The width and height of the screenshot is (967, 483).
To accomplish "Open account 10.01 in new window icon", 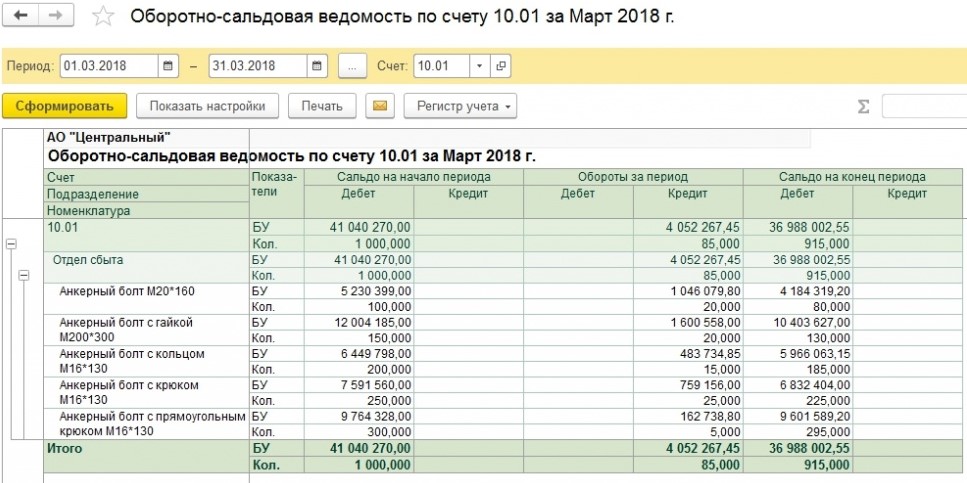I will [500, 66].
